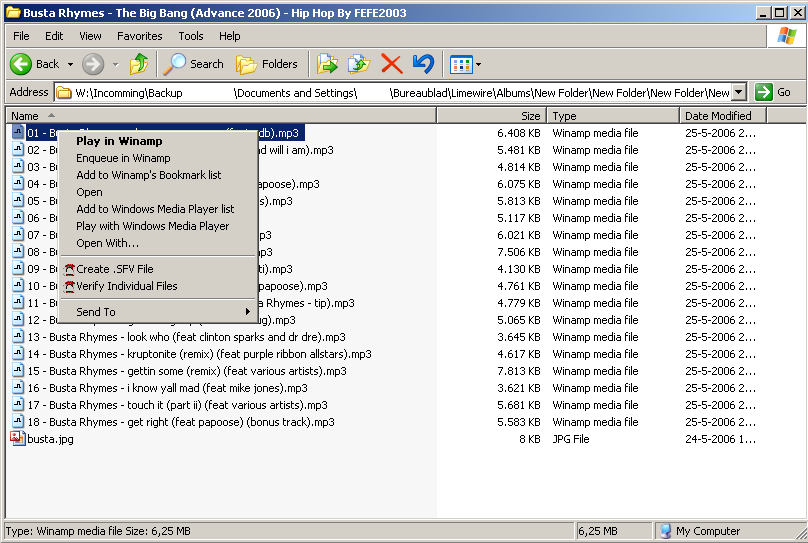Expand the Send To submenu
Screen dimensions: 808x543
pos(158,312)
